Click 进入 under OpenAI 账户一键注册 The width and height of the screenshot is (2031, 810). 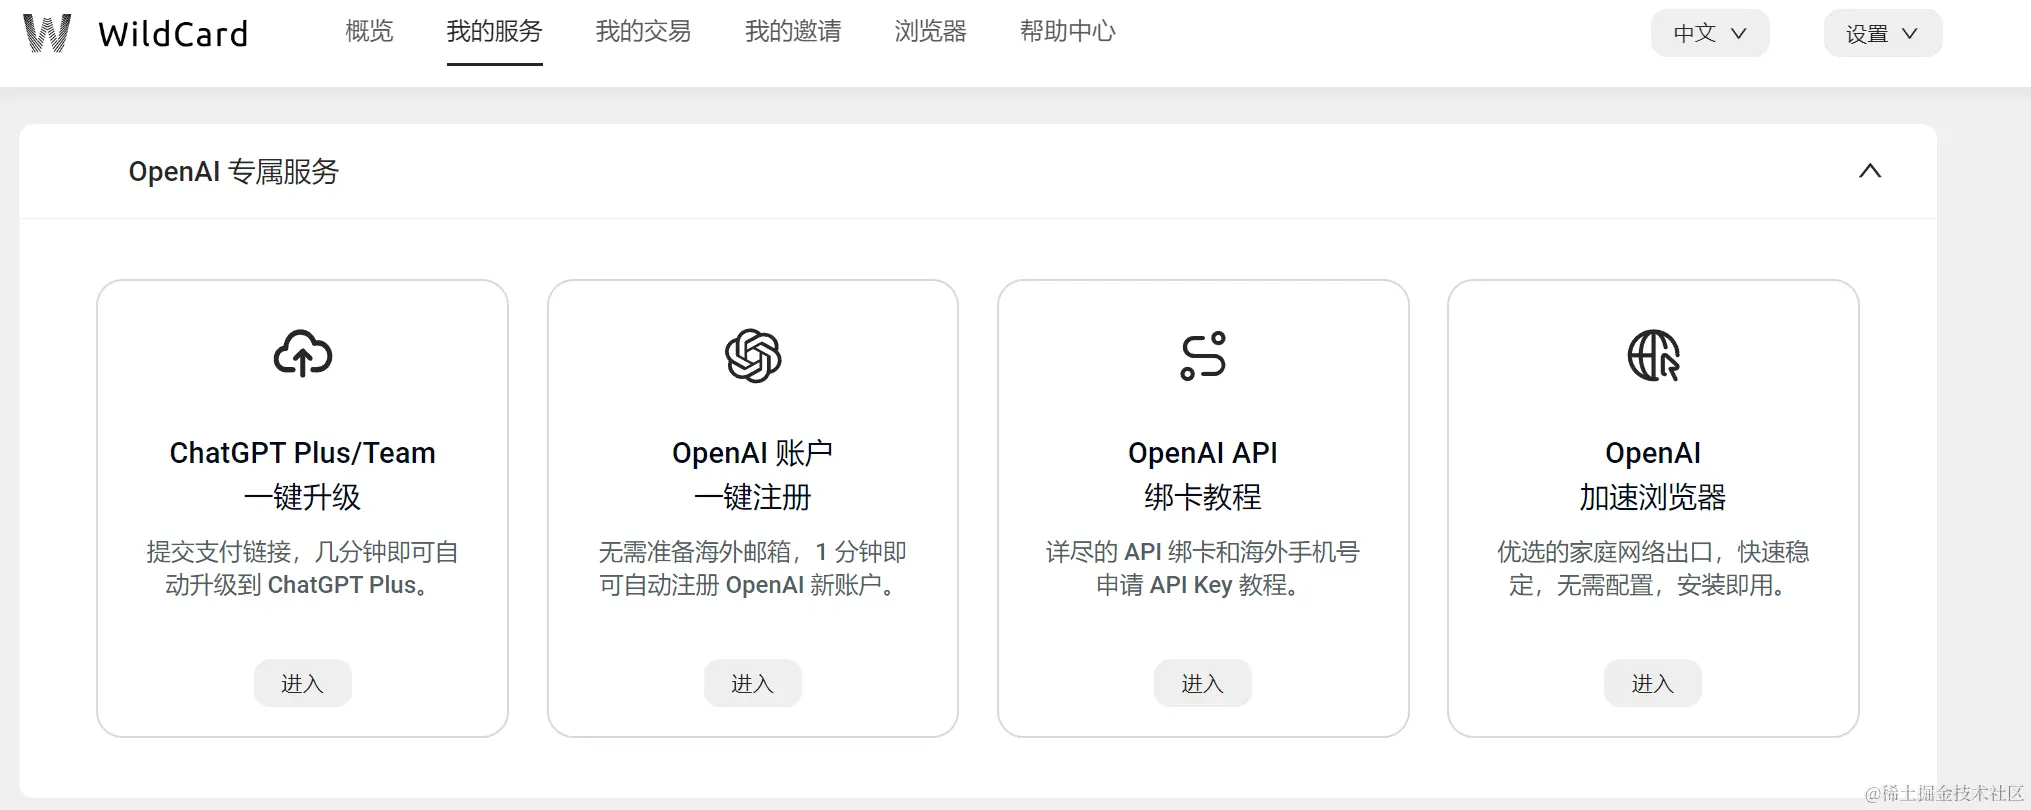[752, 683]
